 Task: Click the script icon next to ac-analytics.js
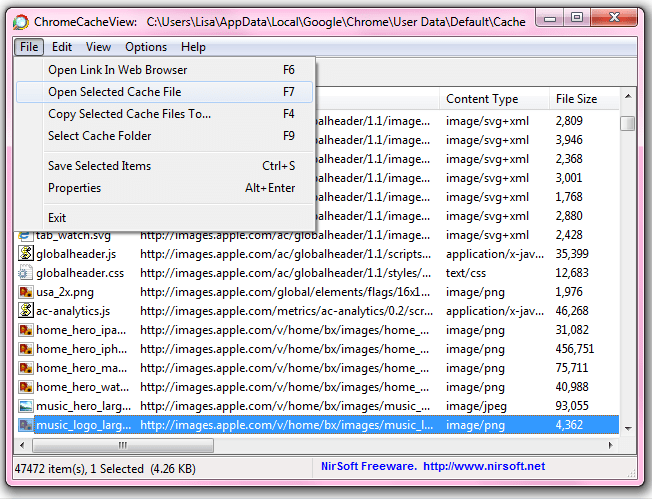tap(25, 310)
